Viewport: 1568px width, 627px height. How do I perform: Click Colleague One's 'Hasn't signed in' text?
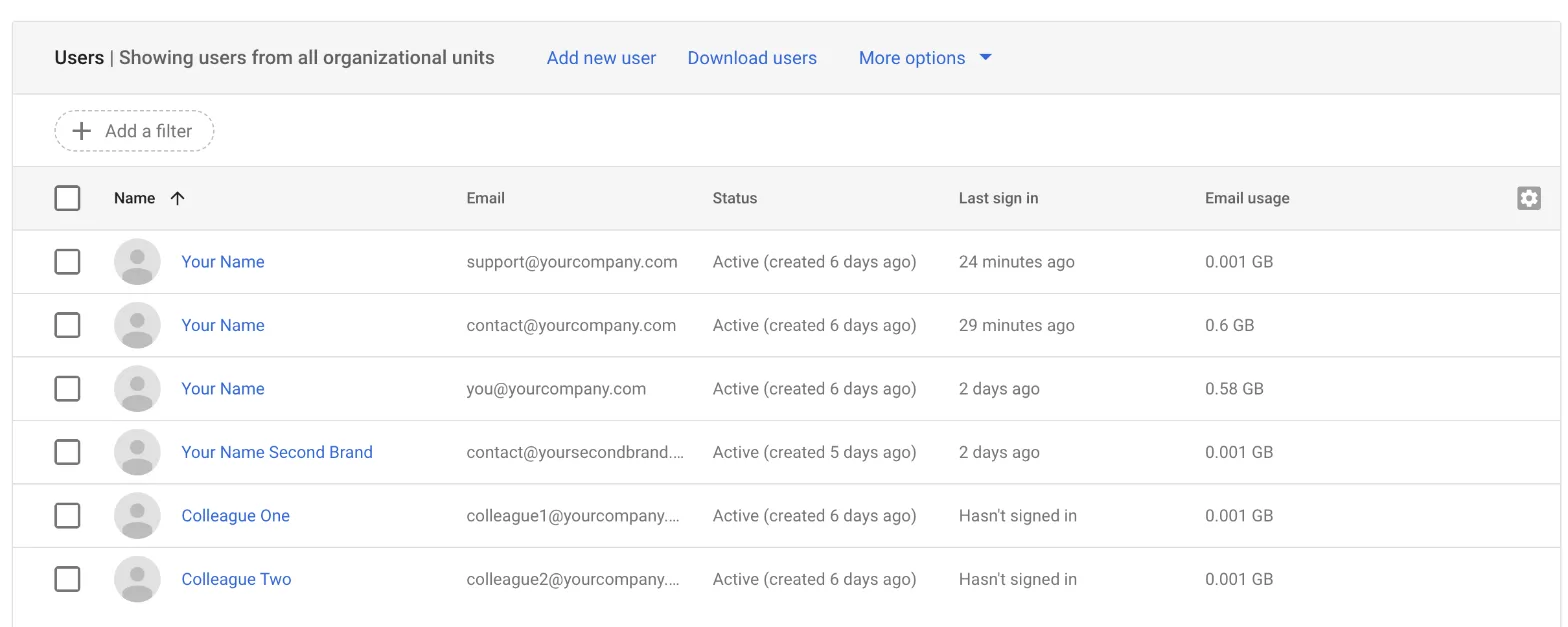(1017, 516)
